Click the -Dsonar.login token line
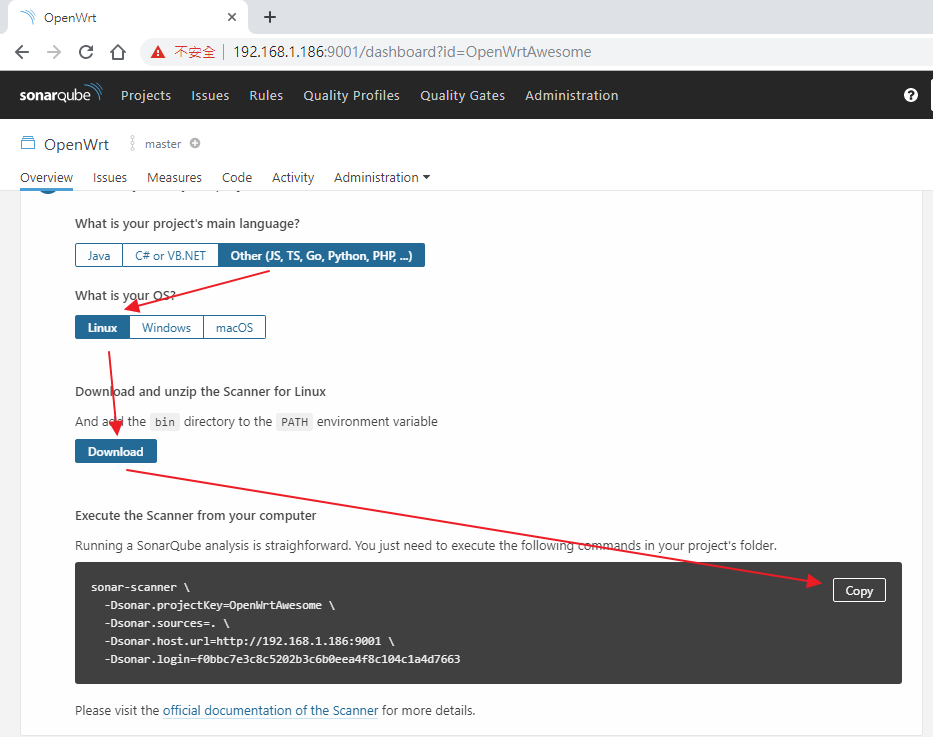The image size is (933, 737). click(x=282, y=658)
